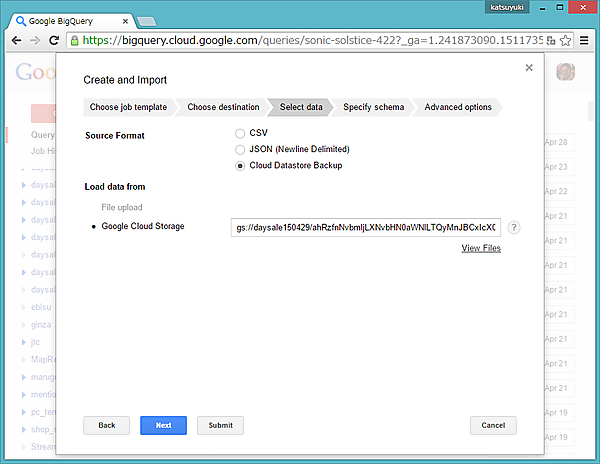Go to Choose destination step

[223, 107]
